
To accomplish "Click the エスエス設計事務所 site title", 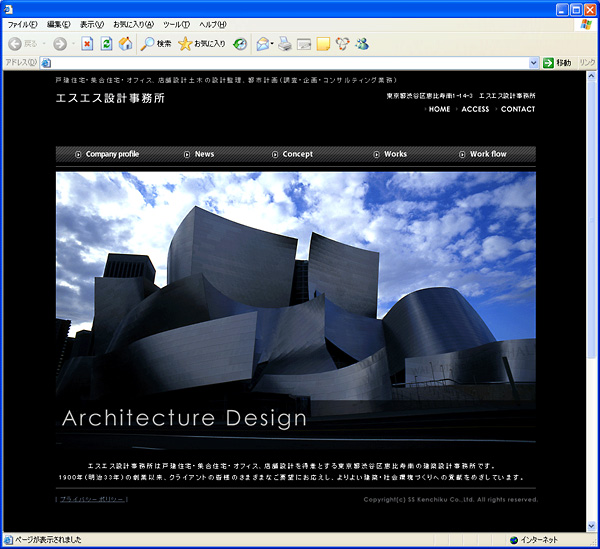I will coord(110,98).
